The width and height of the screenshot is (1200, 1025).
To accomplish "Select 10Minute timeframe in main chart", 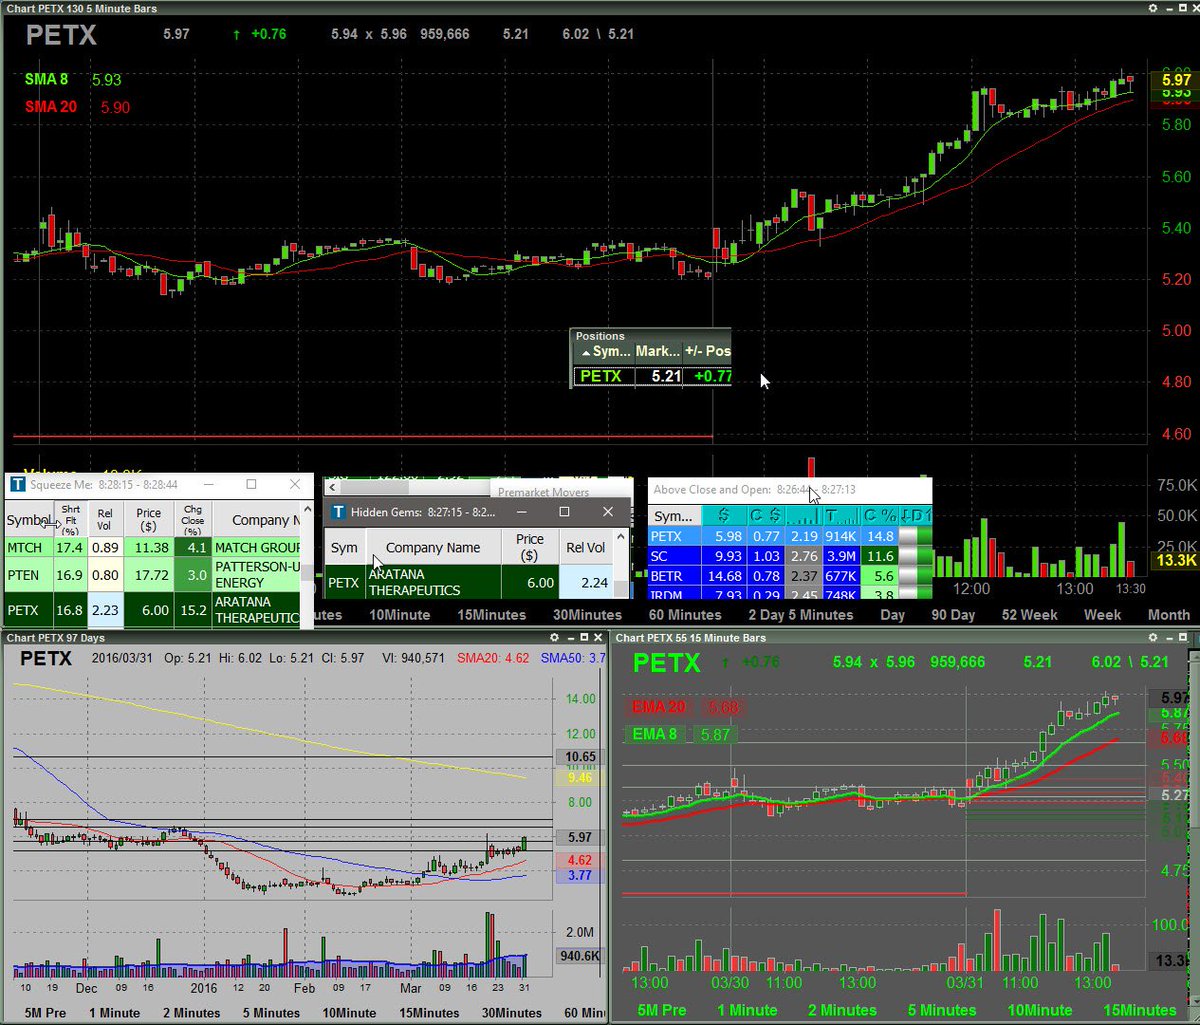I will [400, 615].
